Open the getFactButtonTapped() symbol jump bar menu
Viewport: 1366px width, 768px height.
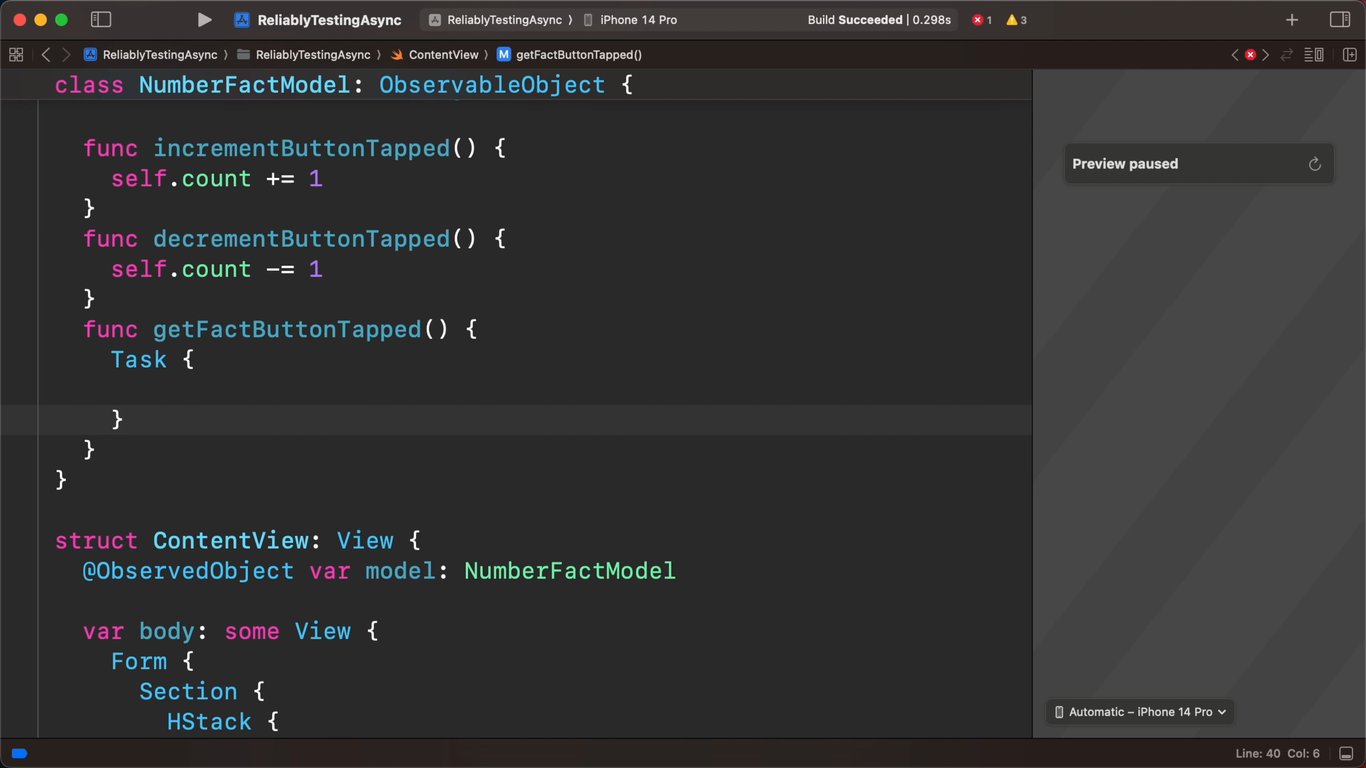(x=569, y=55)
